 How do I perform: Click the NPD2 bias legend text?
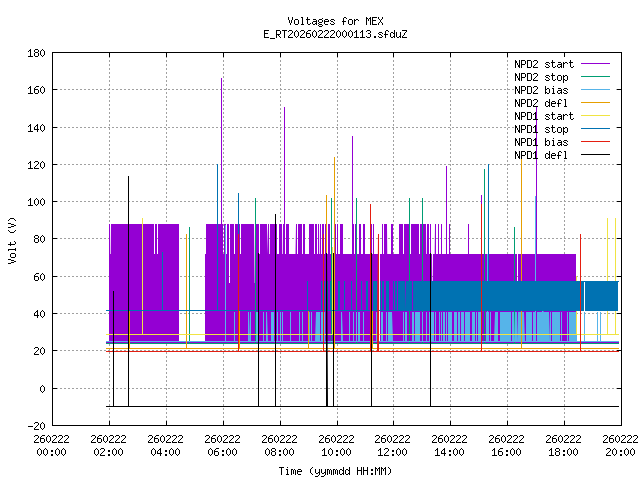541,89
